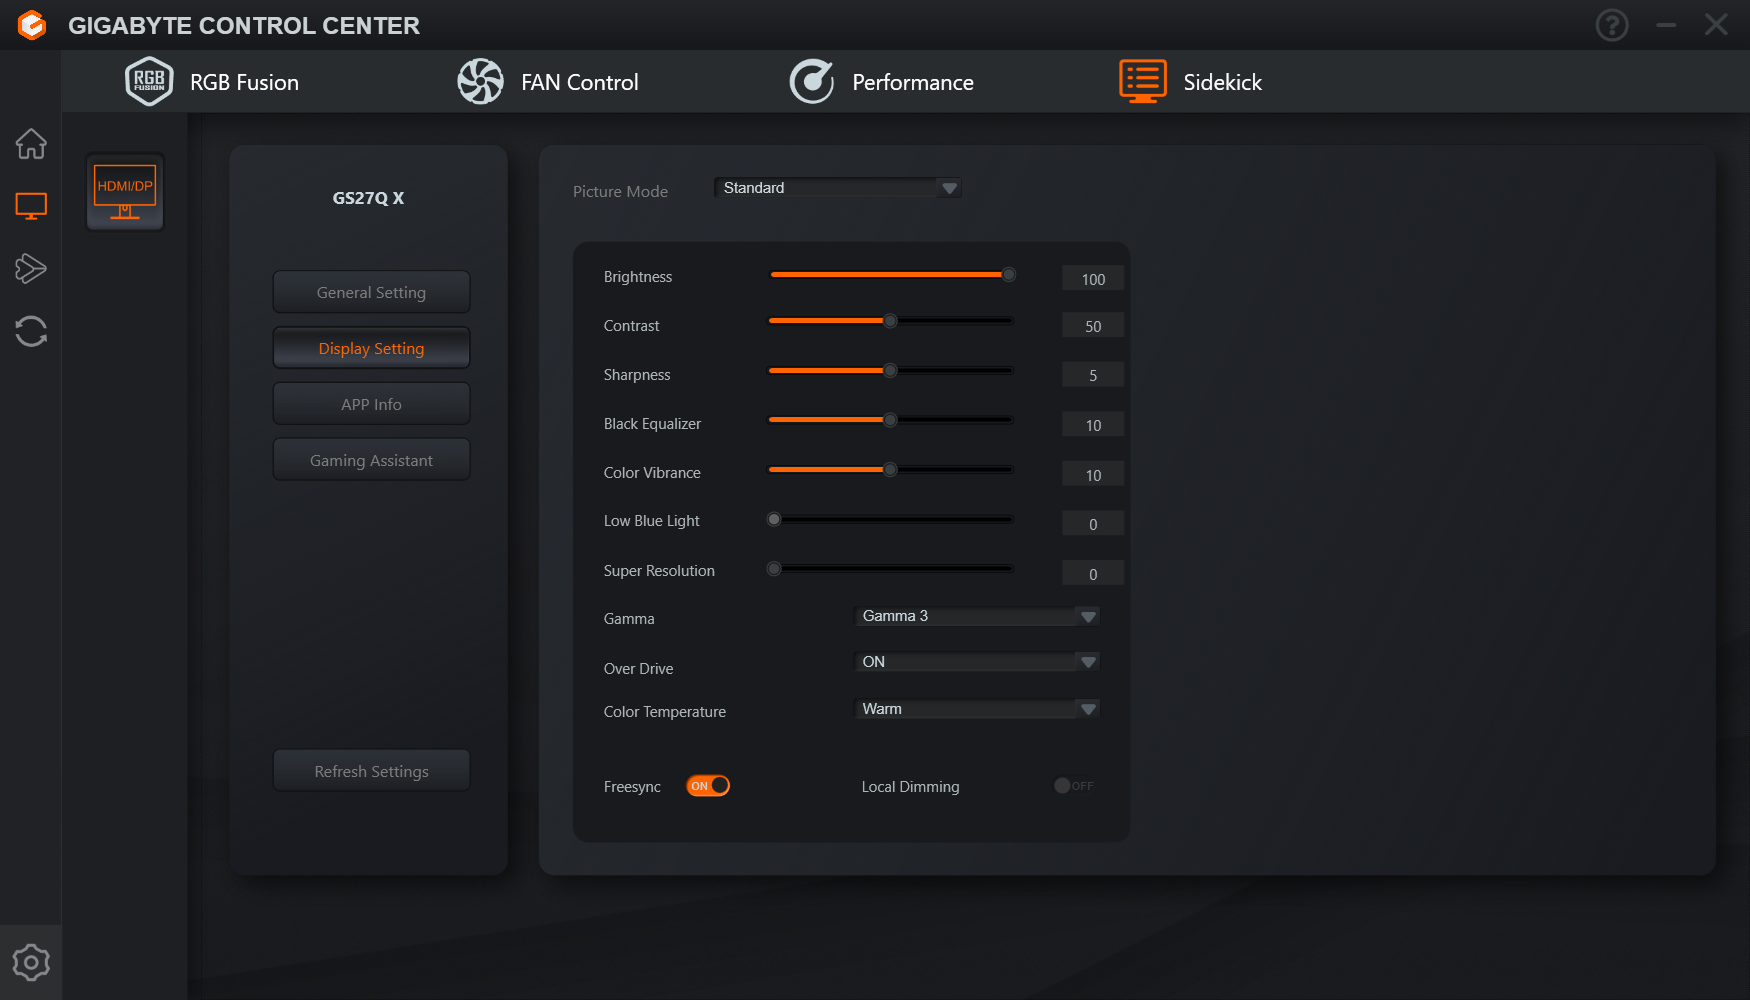Open the settings gear icon
This screenshot has height=1000, width=1750.
coord(31,962)
